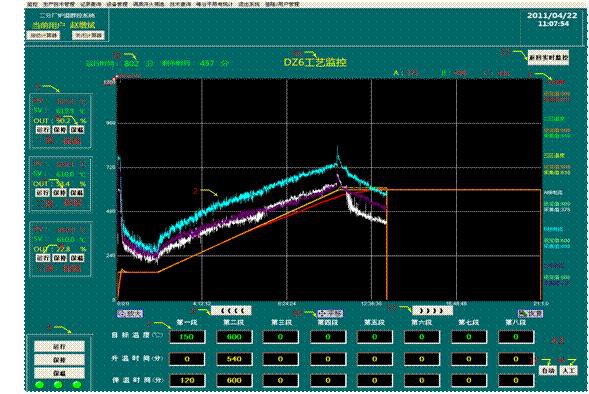
Task: Open the 生产技术管理 menu
Action: click(x=59, y=4)
